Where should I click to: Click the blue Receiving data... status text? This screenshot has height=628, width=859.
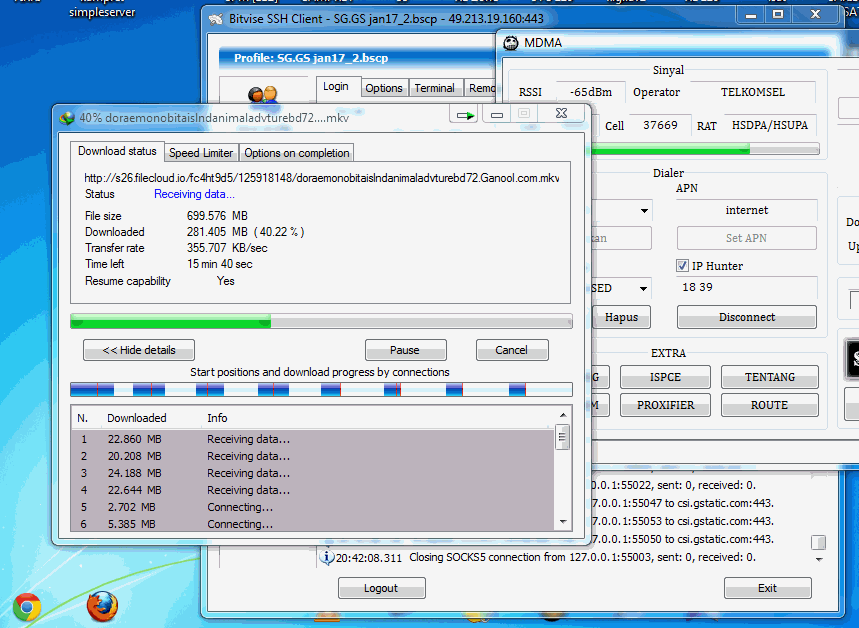pyautogui.click(x=194, y=194)
